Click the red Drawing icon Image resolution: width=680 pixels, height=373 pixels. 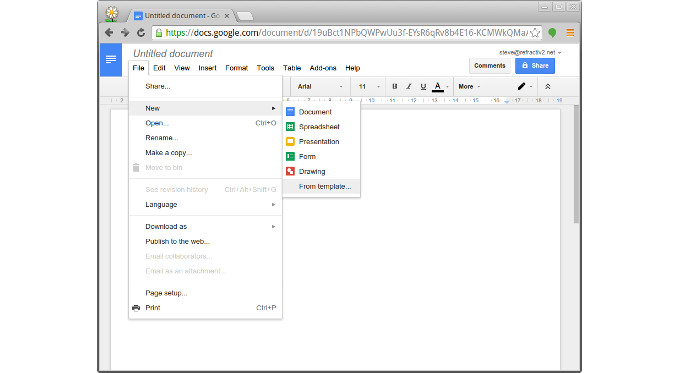290,171
